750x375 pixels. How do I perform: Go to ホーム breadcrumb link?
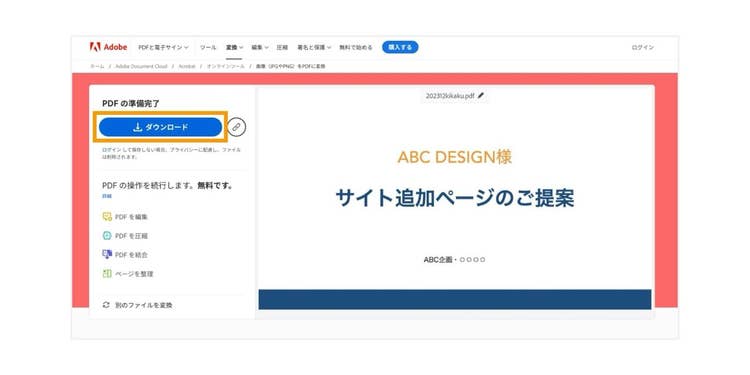pos(97,66)
